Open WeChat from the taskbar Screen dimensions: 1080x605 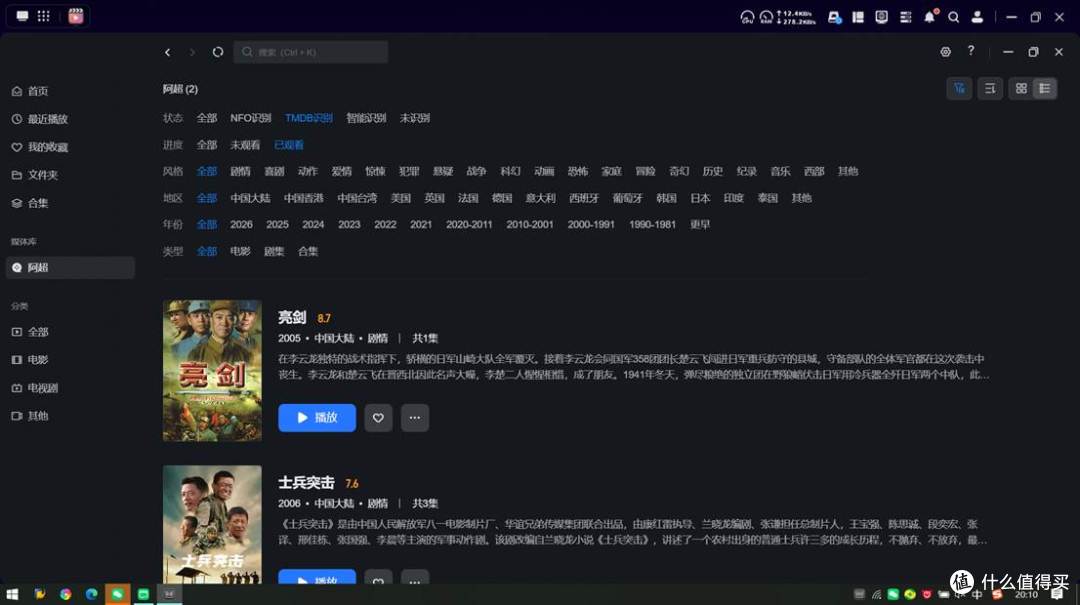click(118, 594)
